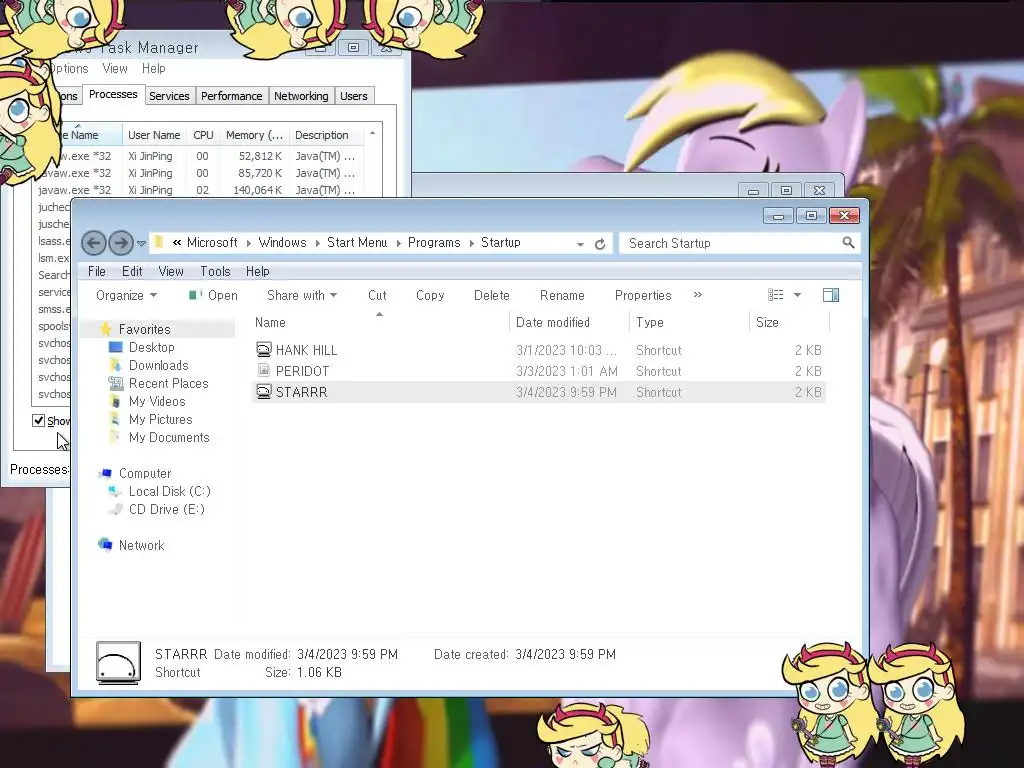Click the Change your view icon
This screenshot has height=768, width=1024.
775,295
